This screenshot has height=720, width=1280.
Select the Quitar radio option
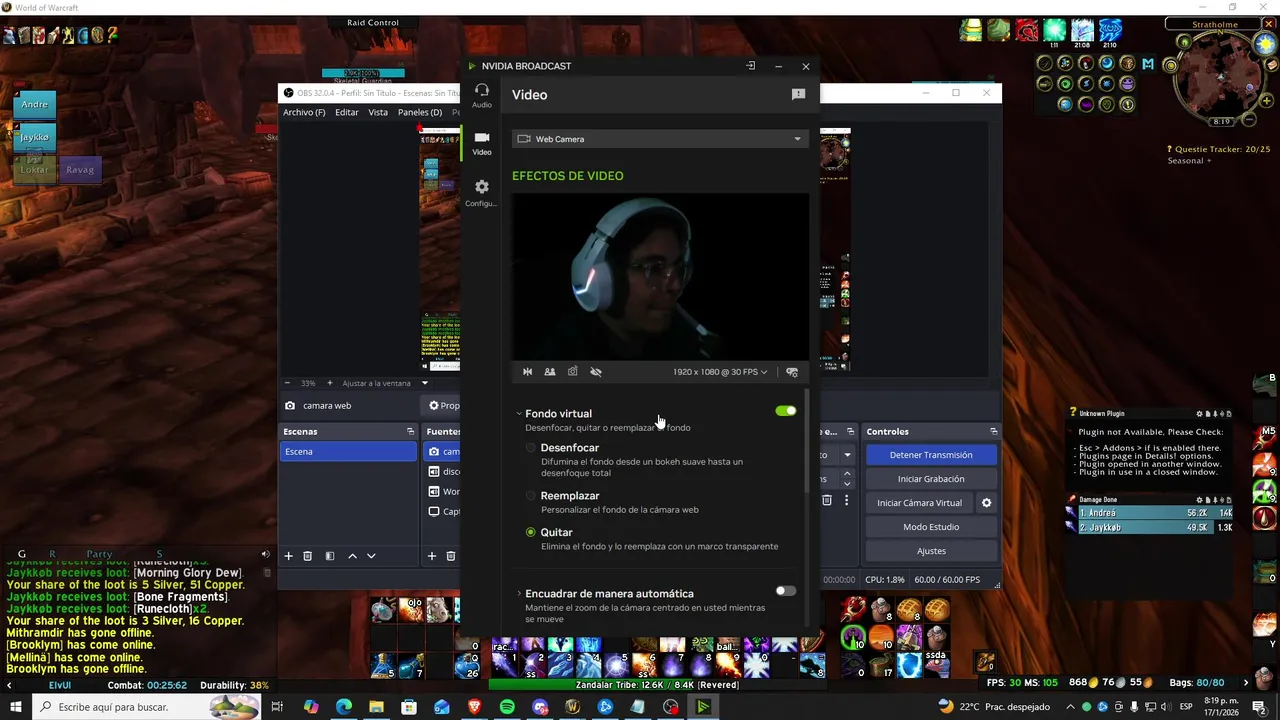(x=531, y=532)
